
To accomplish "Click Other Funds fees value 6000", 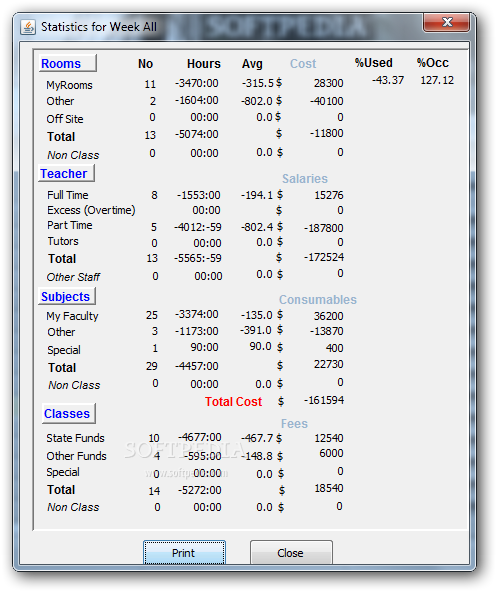I will pyautogui.click(x=331, y=453).
